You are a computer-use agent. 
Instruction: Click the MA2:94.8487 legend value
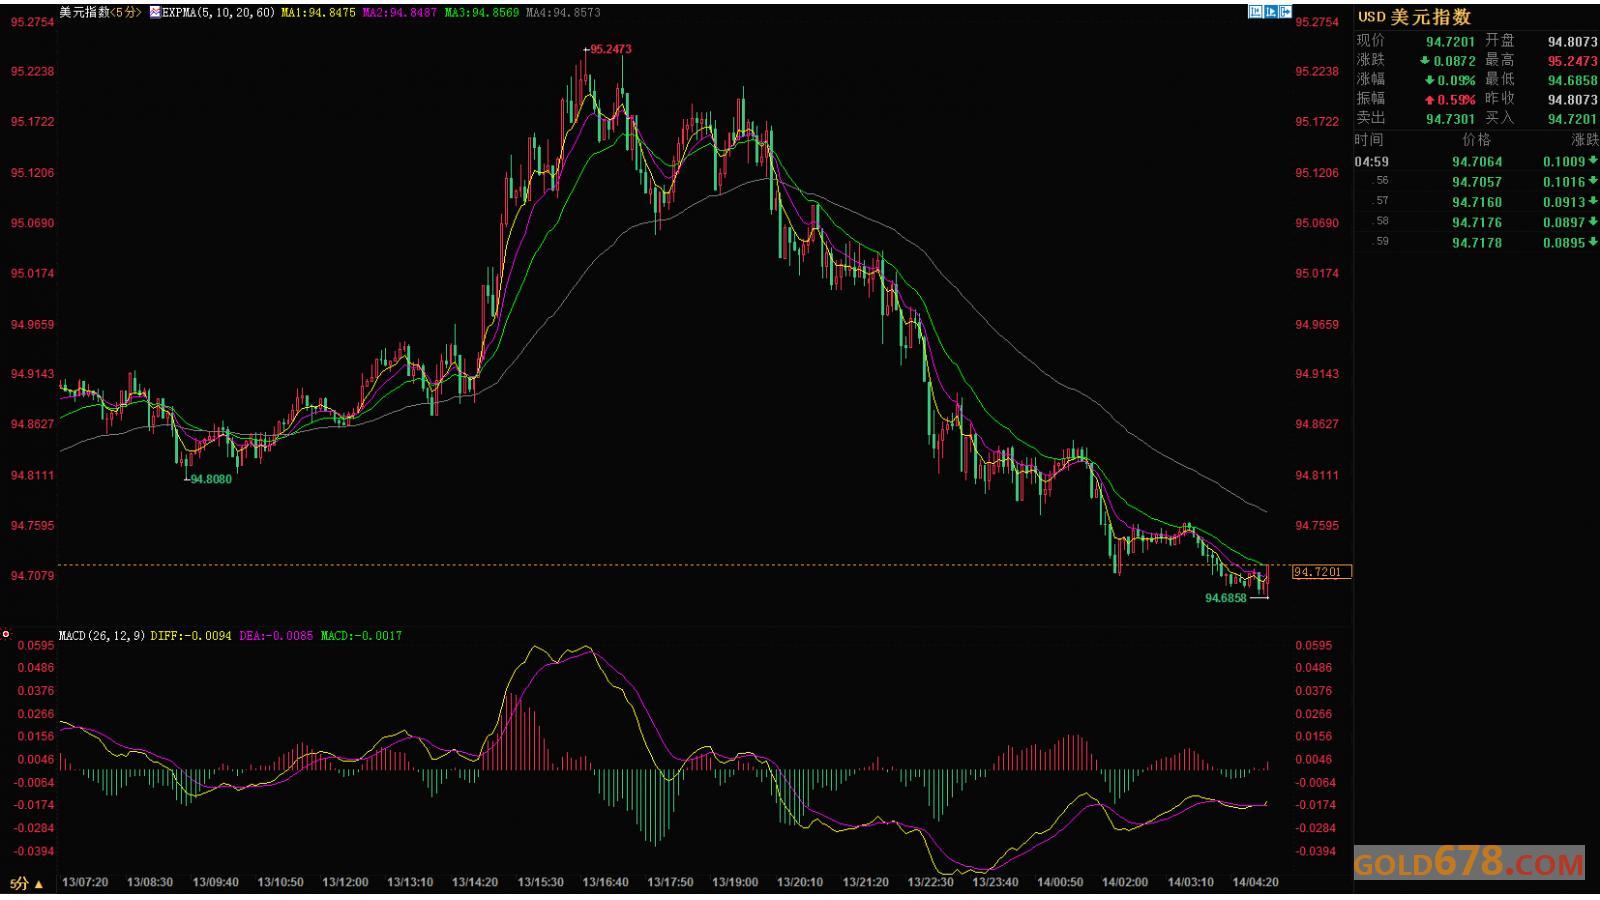pos(399,13)
